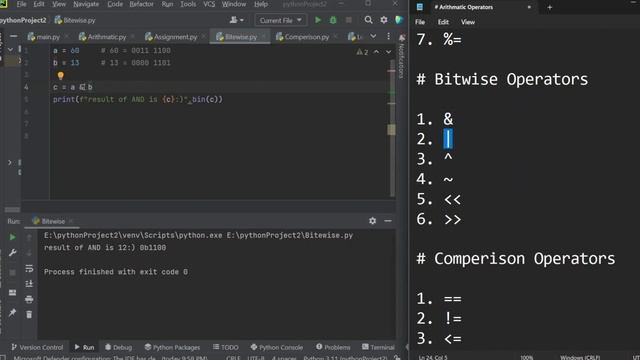Screen dimensions: 640x360
Task: Open the Refactor menu in PyCharm
Action: [142, 4]
